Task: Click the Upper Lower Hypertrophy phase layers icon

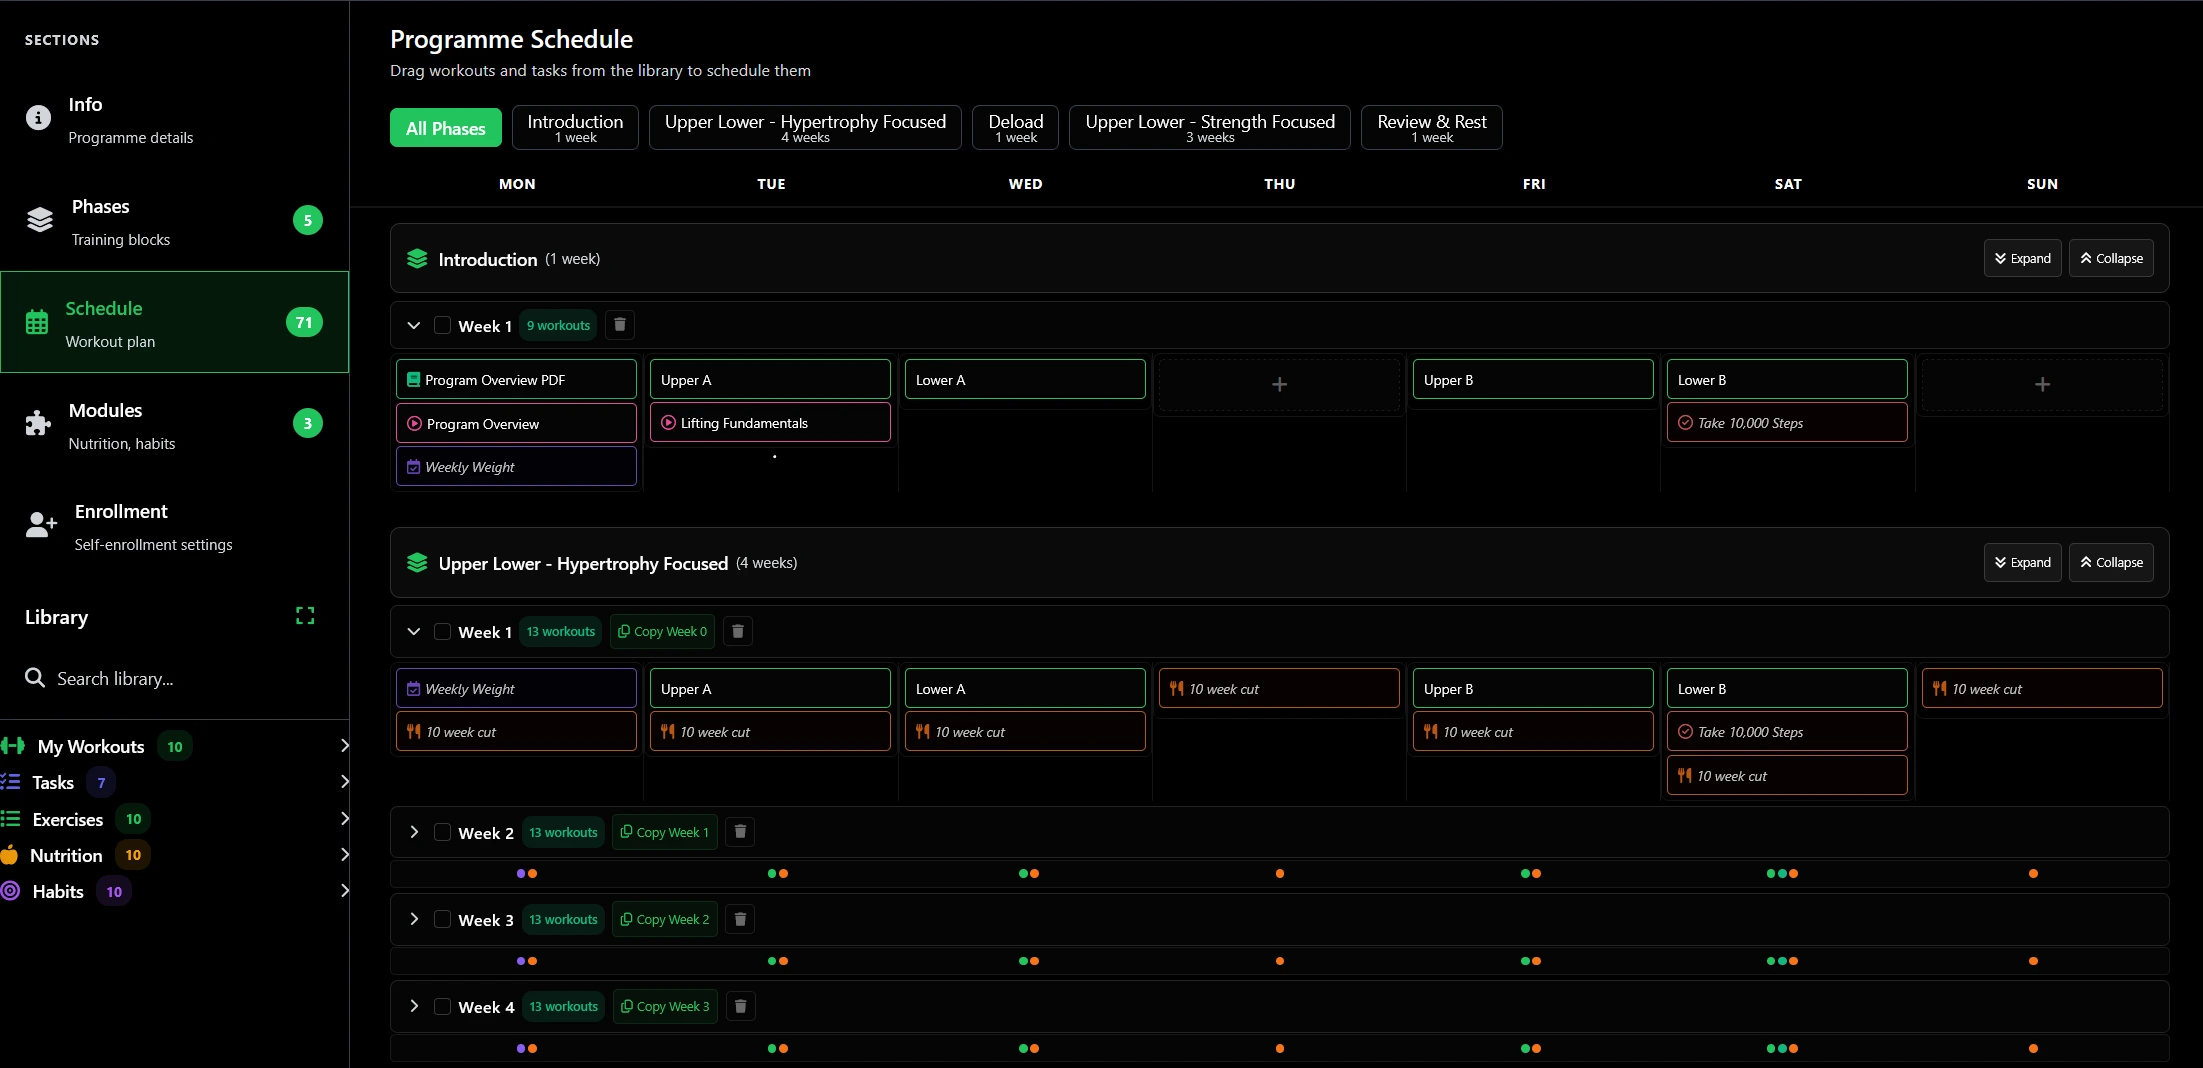Action: coord(417,563)
